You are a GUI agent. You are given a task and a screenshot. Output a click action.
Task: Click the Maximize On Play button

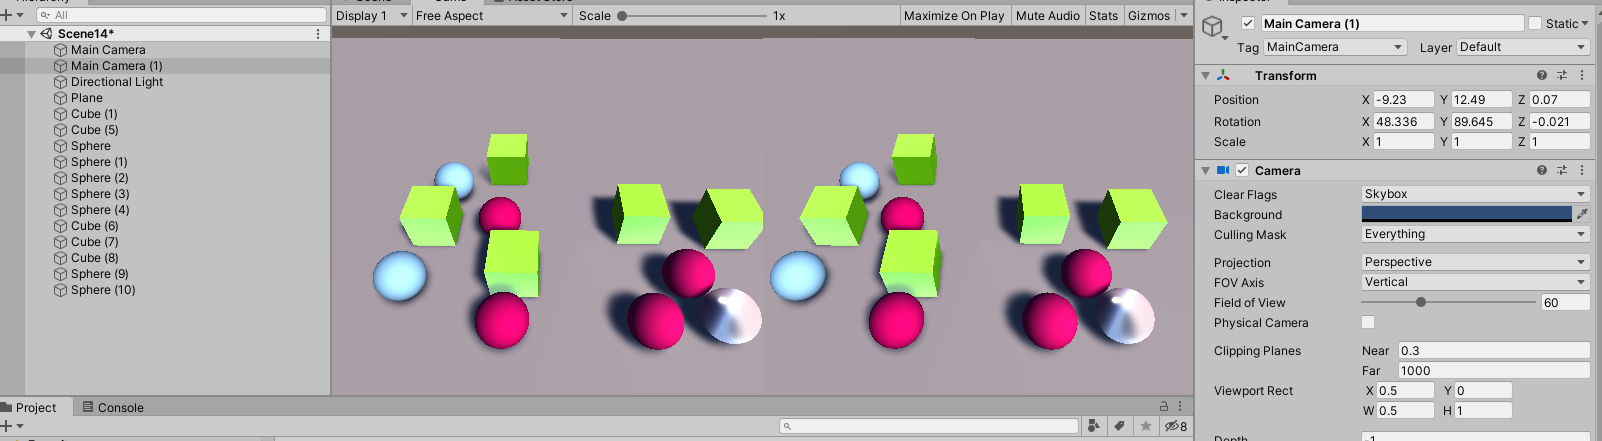pos(954,16)
